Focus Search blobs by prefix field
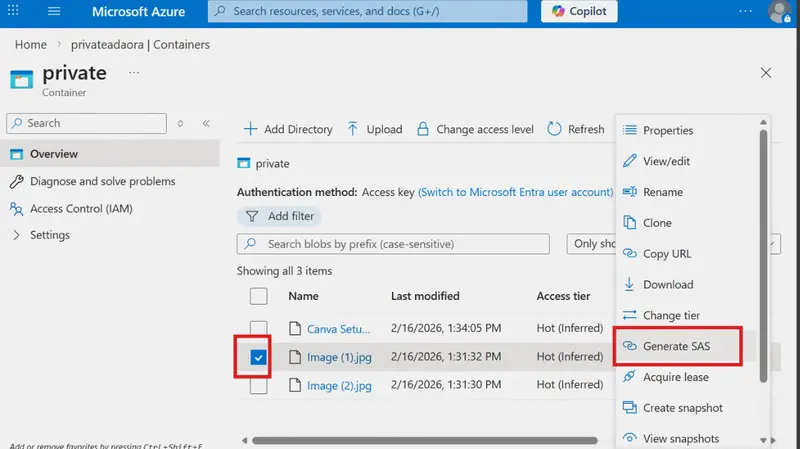The image size is (800, 449). 393,244
